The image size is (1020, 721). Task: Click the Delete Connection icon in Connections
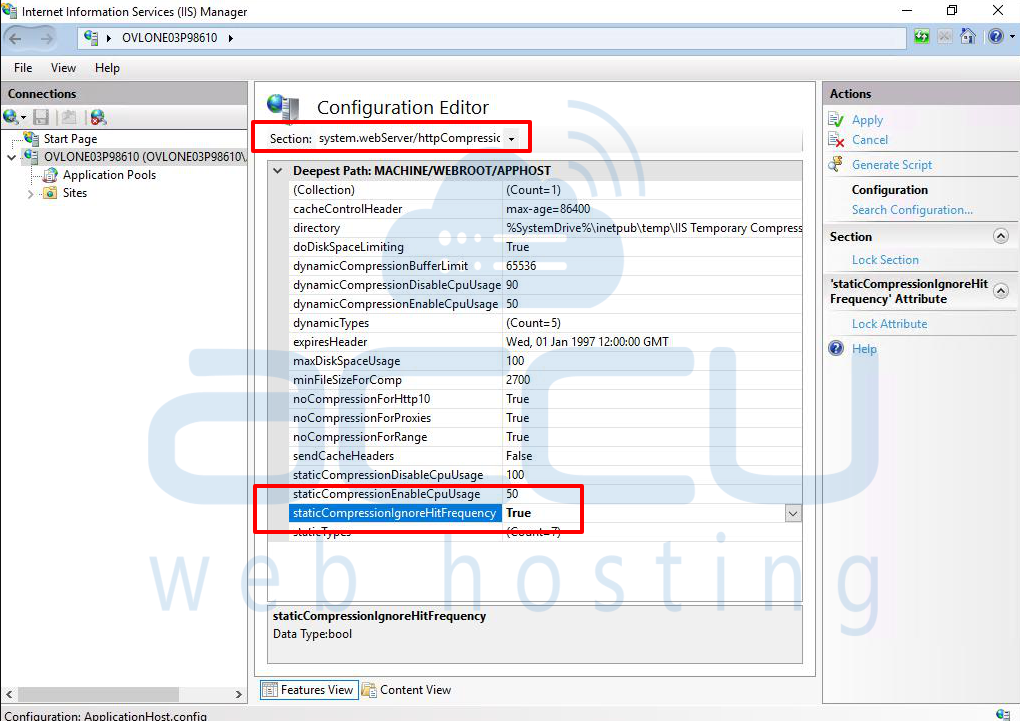pyautogui.click(x=98, y=117)
